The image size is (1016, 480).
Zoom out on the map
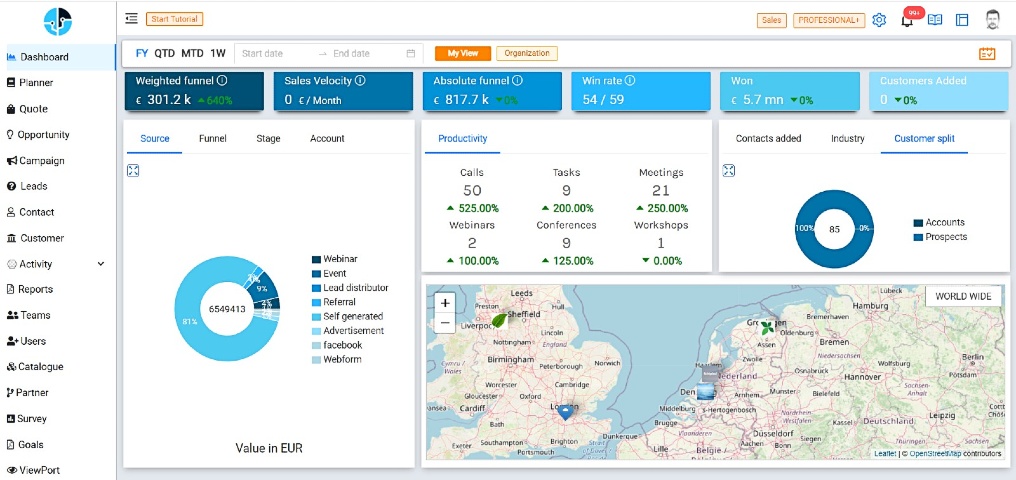point(445,322)
